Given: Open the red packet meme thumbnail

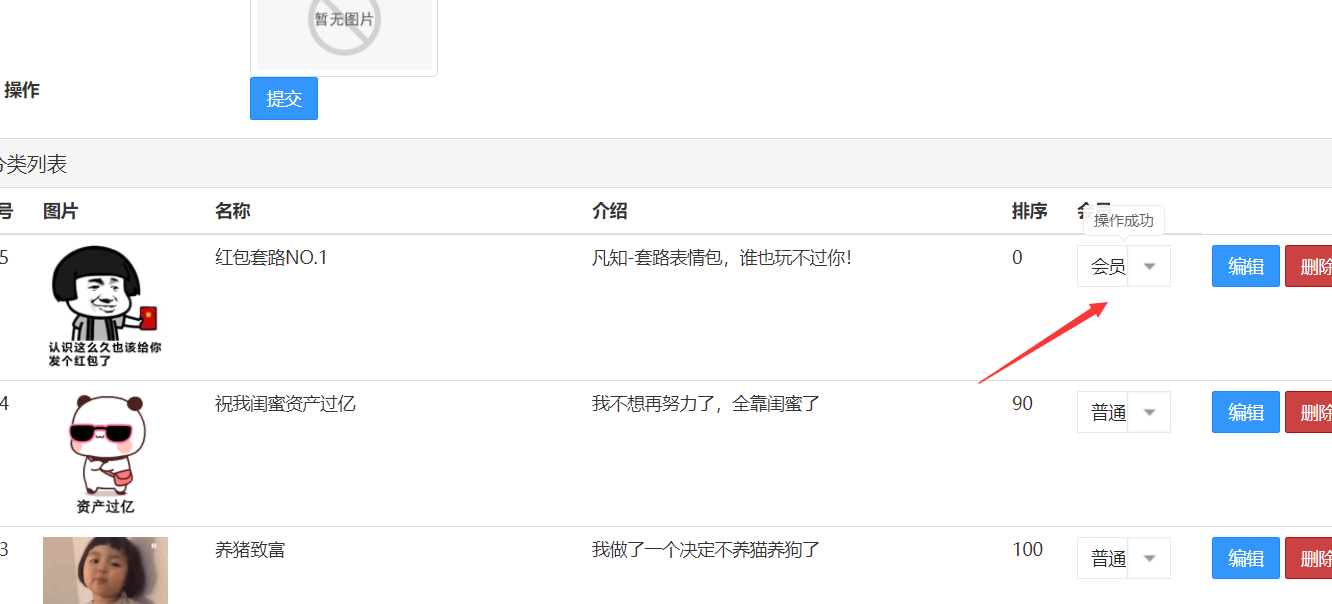Looking at the screenshot, I should pyautogui.click(x=105, y=306).
